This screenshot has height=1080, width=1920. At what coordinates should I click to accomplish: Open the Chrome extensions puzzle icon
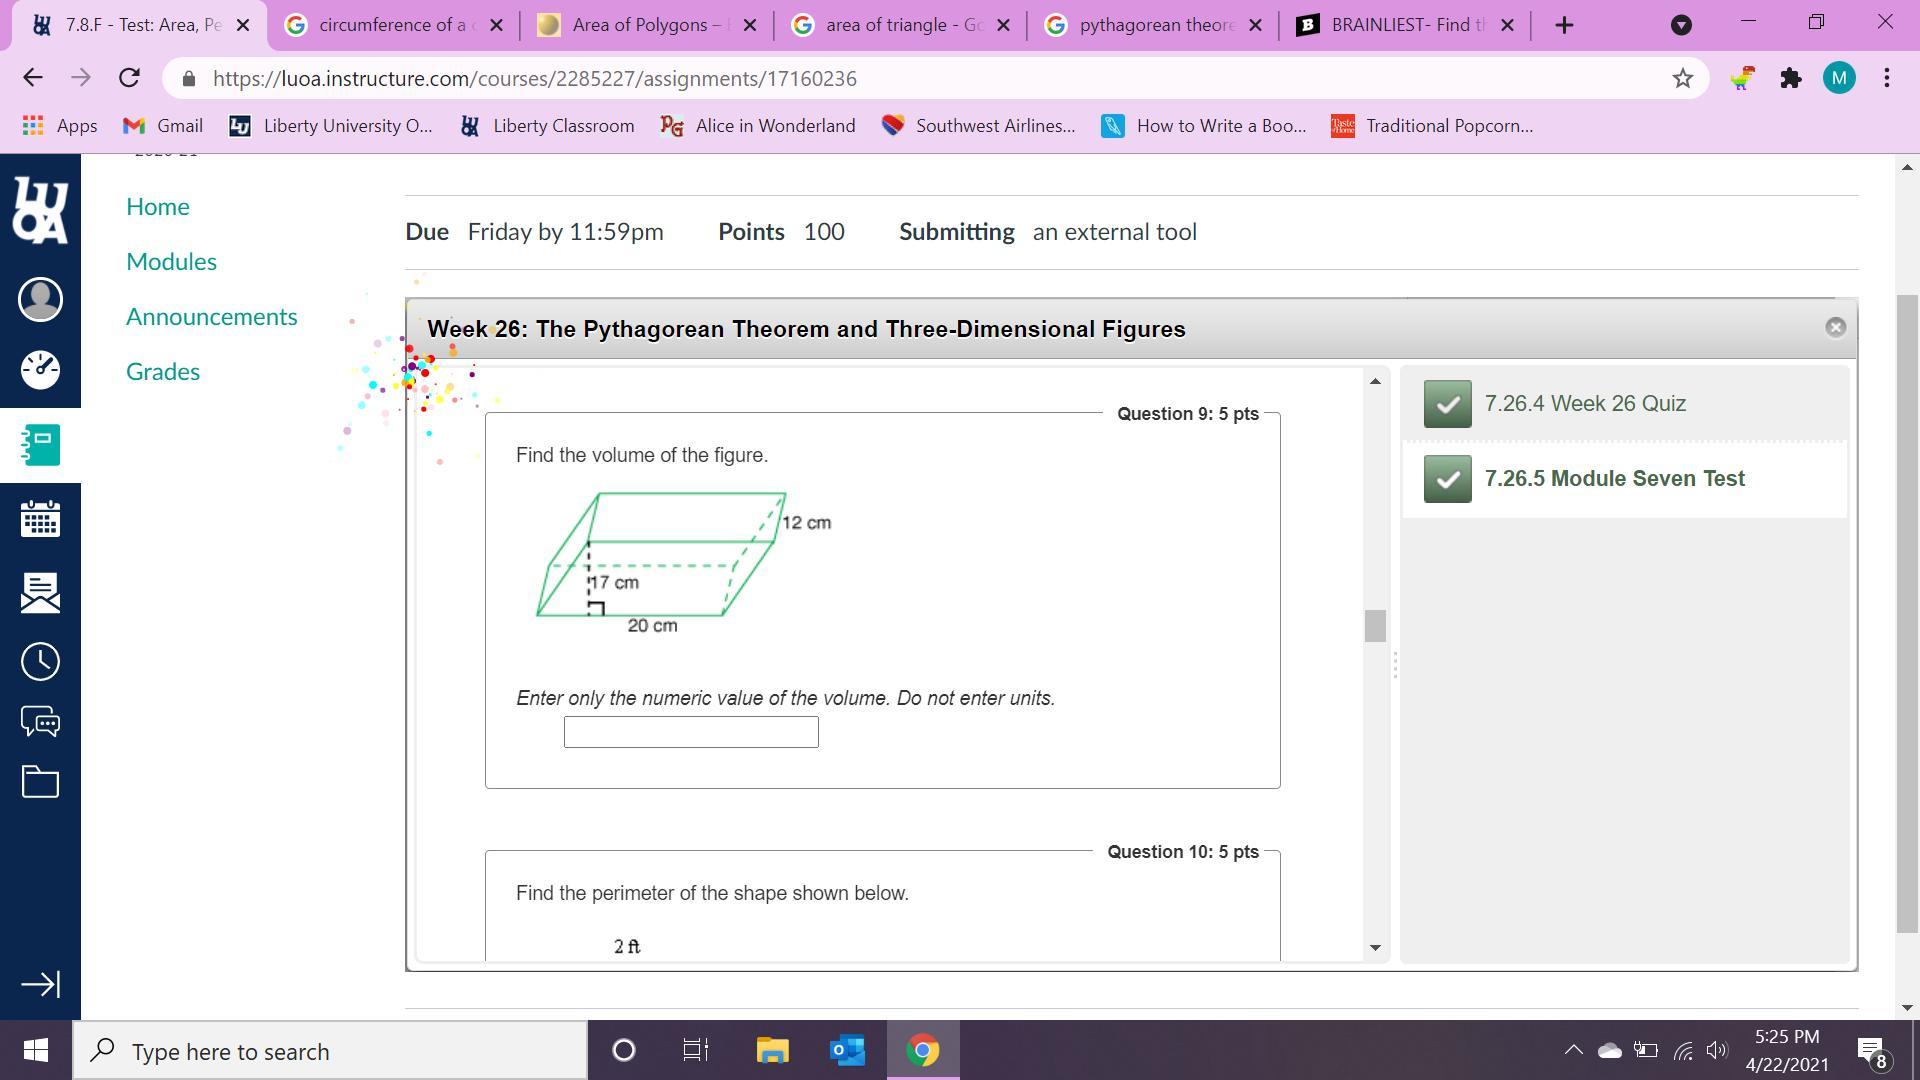tap(1790, 78)
